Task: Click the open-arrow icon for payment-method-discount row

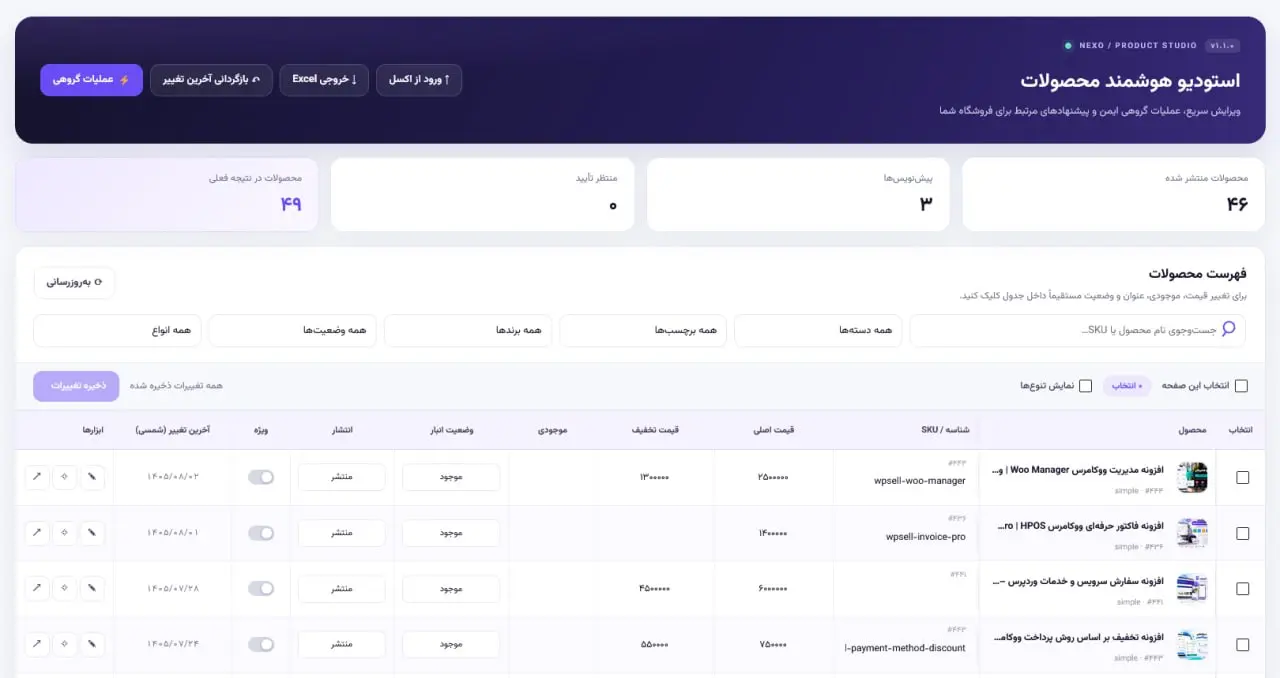Action: (37, 645)
